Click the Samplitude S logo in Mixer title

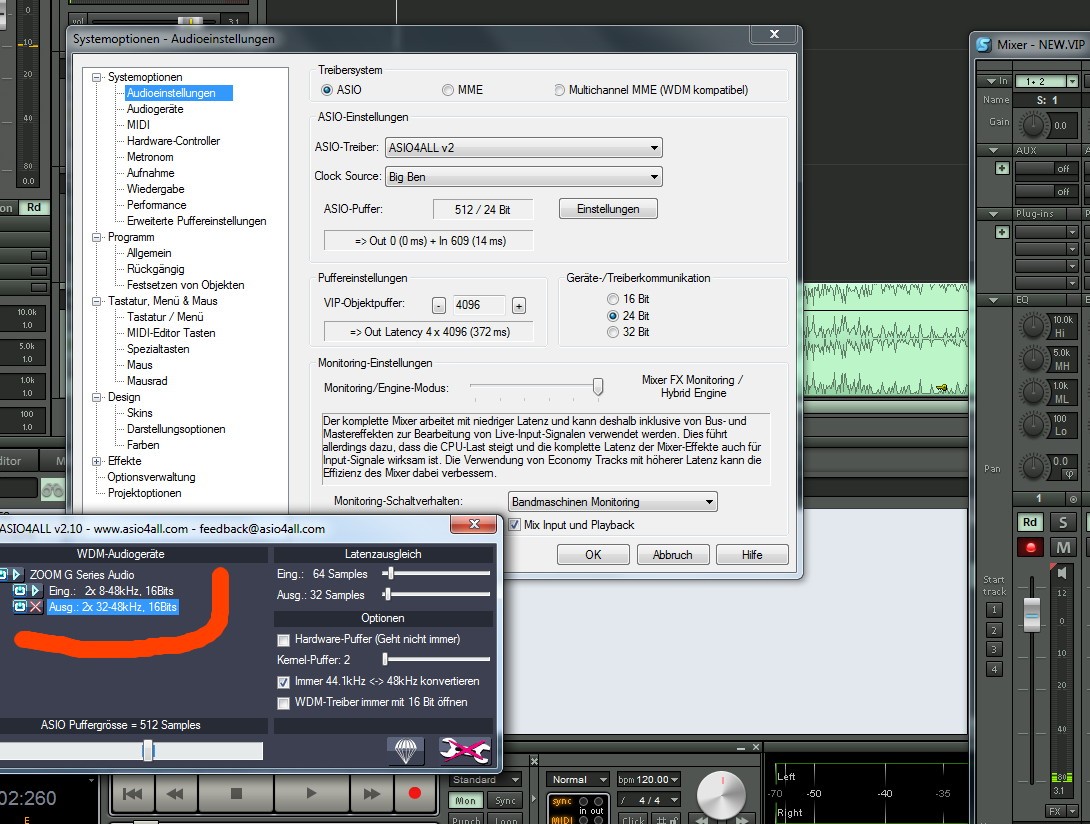[984, 45]
